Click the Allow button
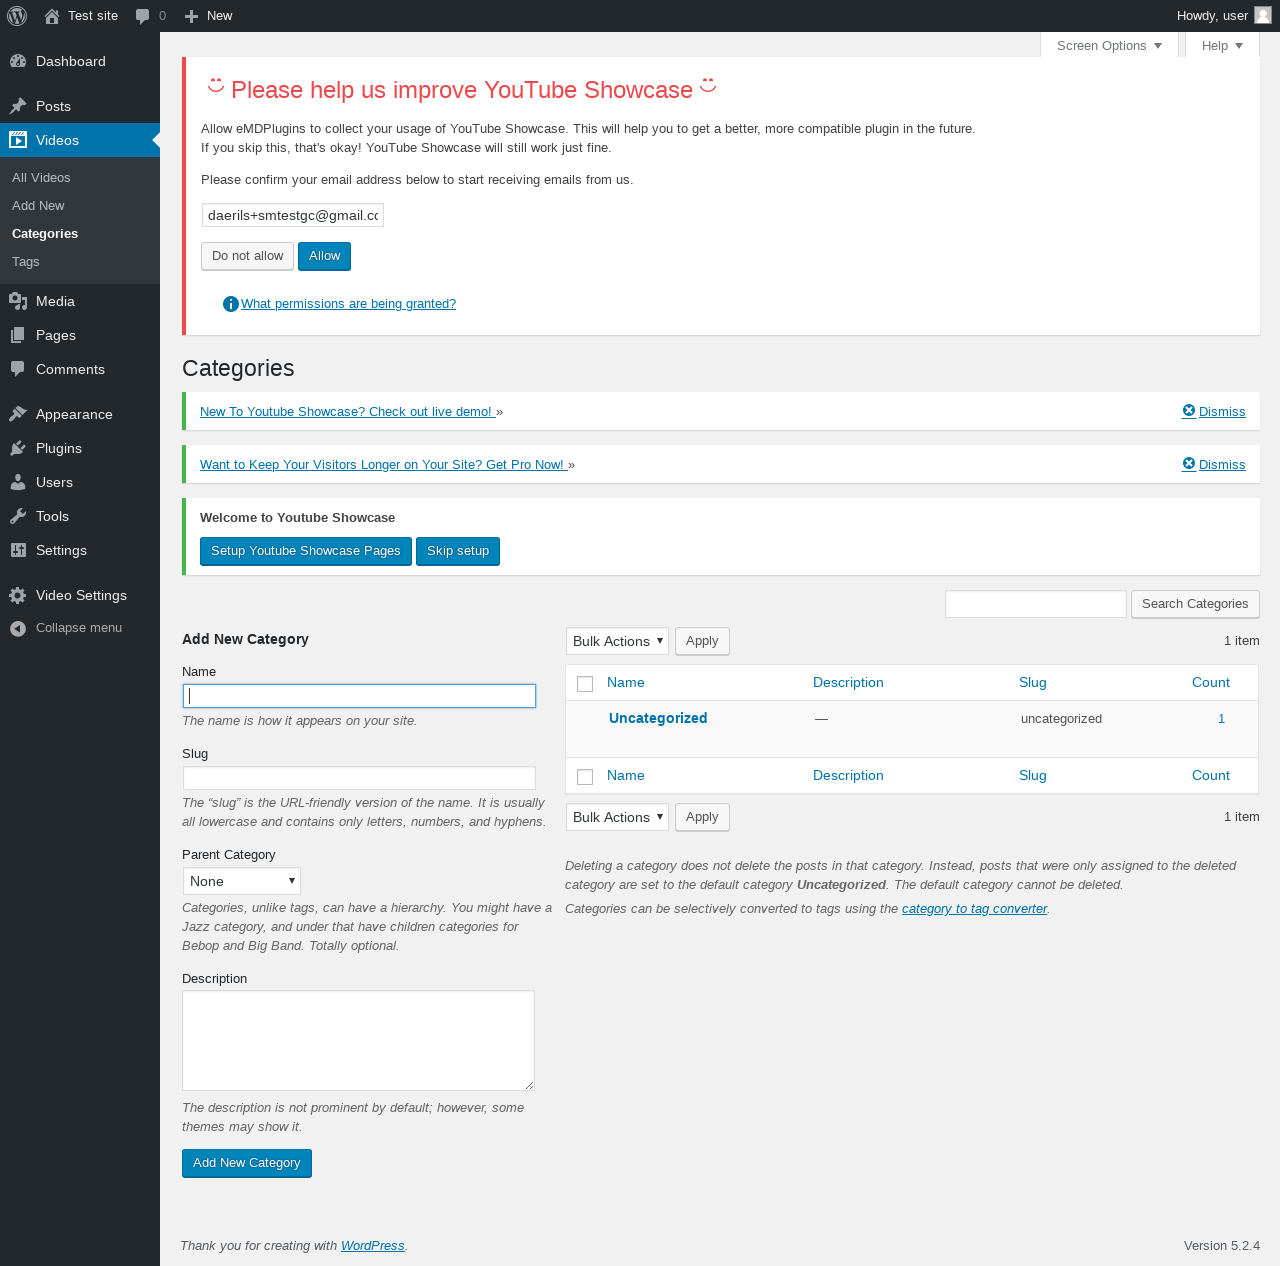The width and height of the screenshot is (1280, 1266). pos(324,256)
